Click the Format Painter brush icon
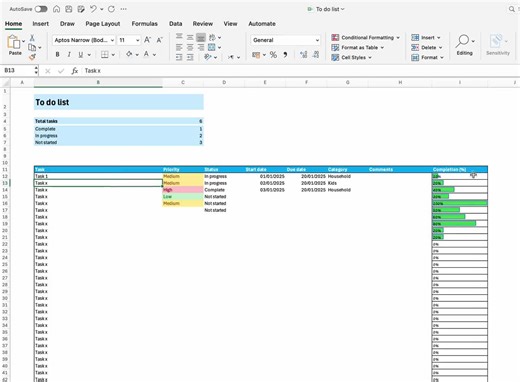 coord(32,57)
